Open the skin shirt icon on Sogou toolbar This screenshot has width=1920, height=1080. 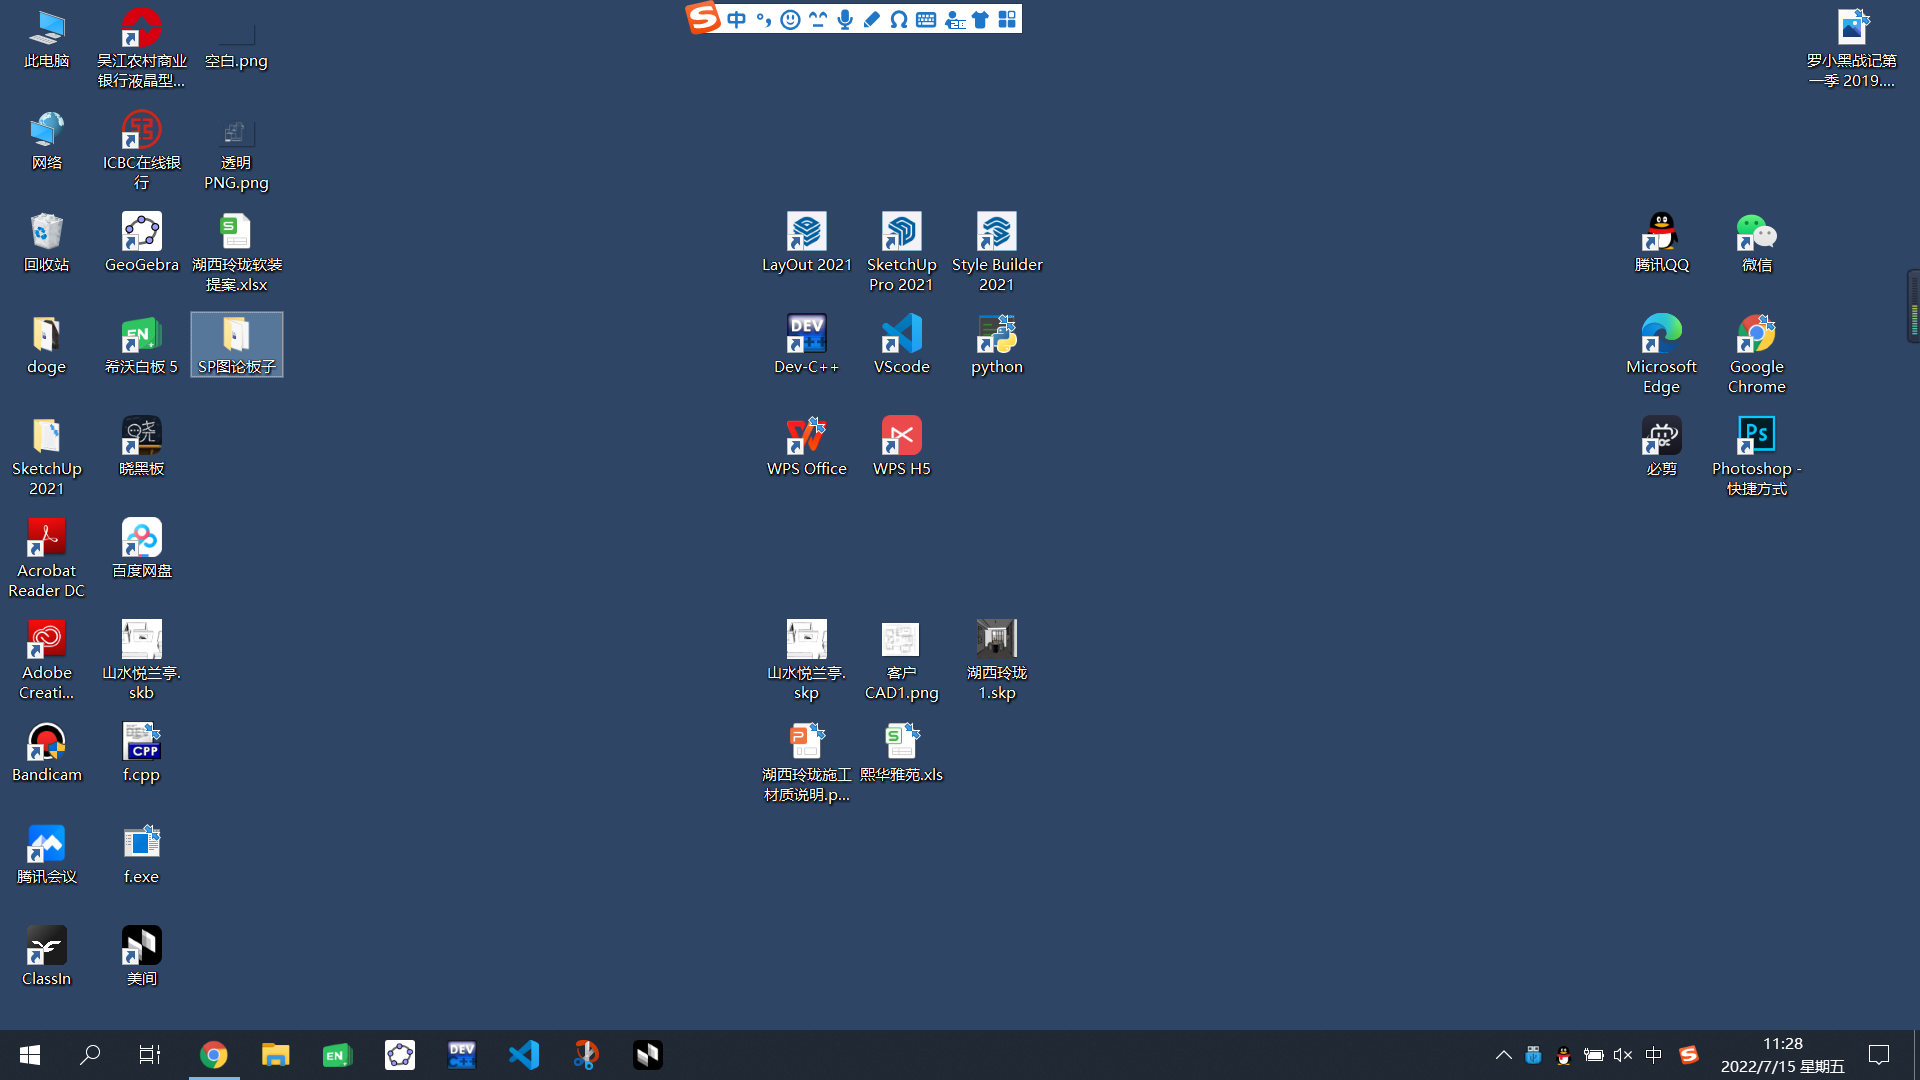click(980, 19)
